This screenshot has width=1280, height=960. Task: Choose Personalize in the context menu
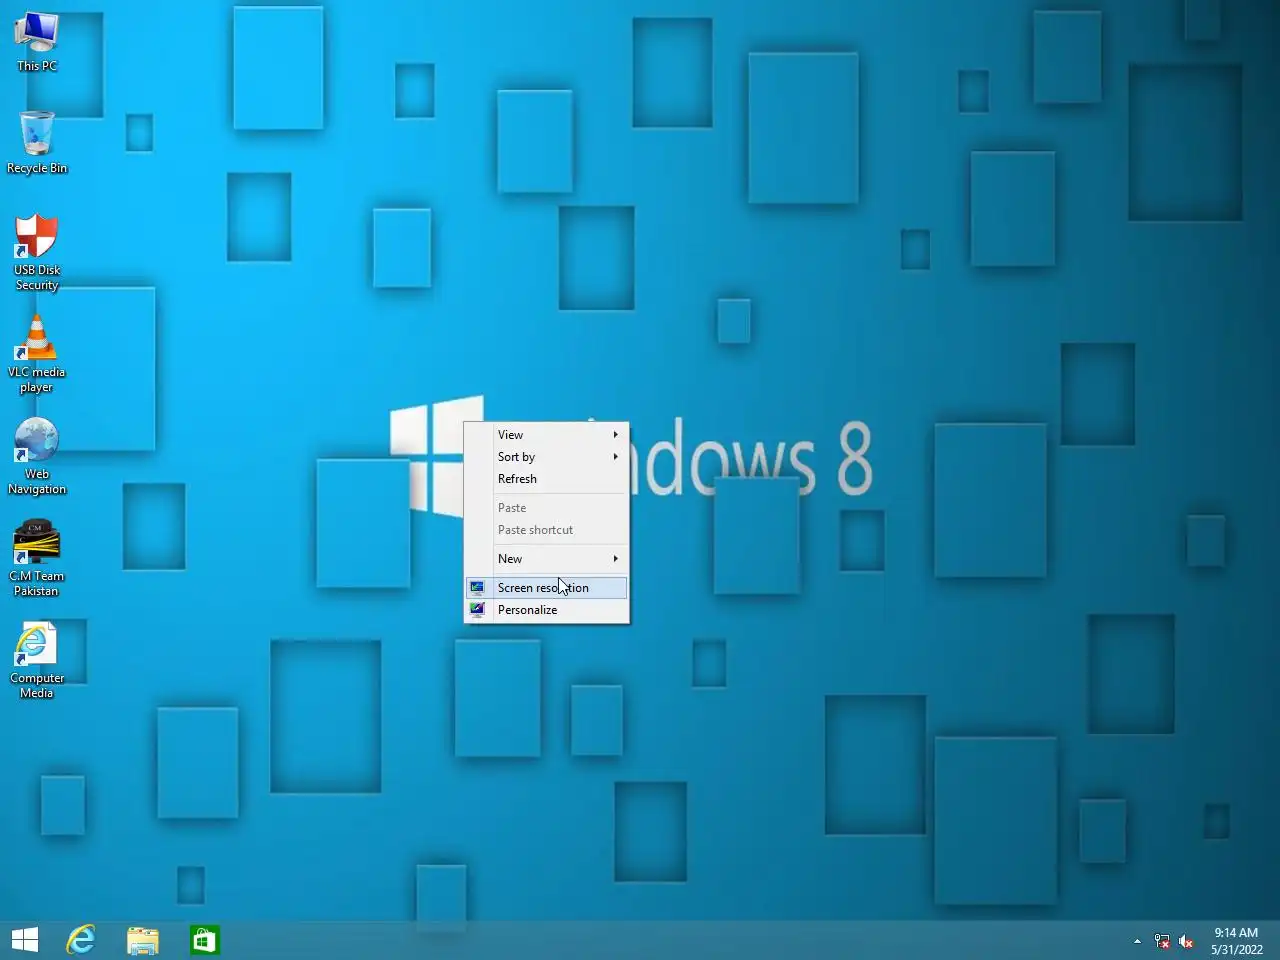click(x=547, y=610)
